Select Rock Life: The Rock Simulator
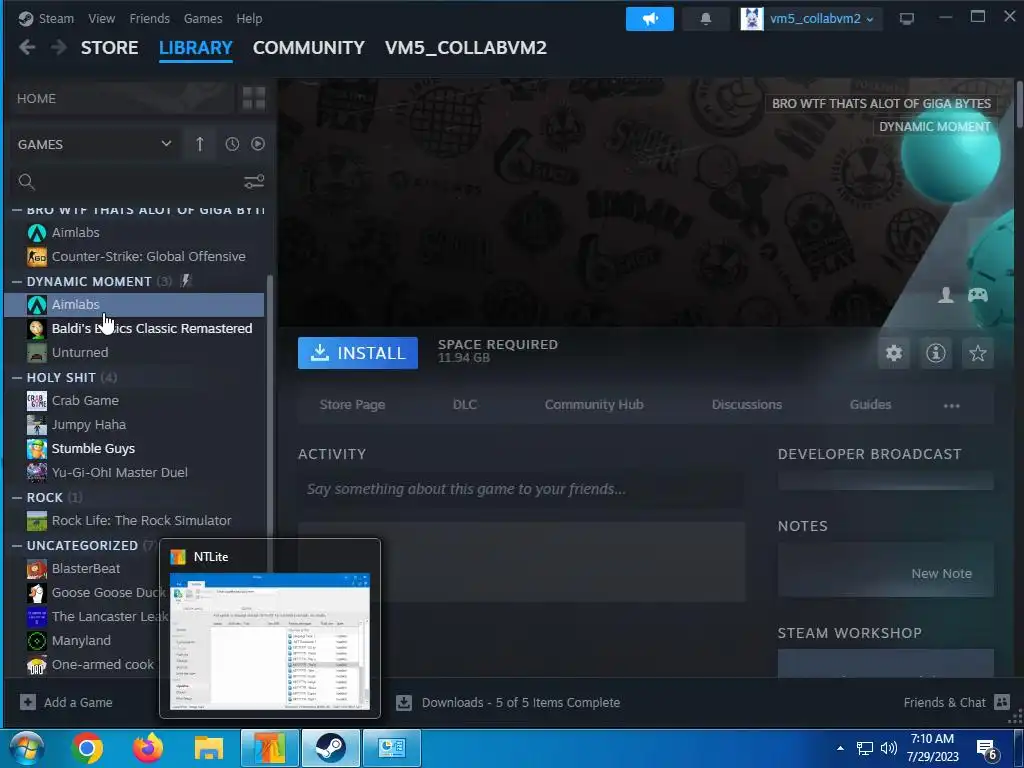Viewport: 1024px width, 768px height. click(134, 520)
